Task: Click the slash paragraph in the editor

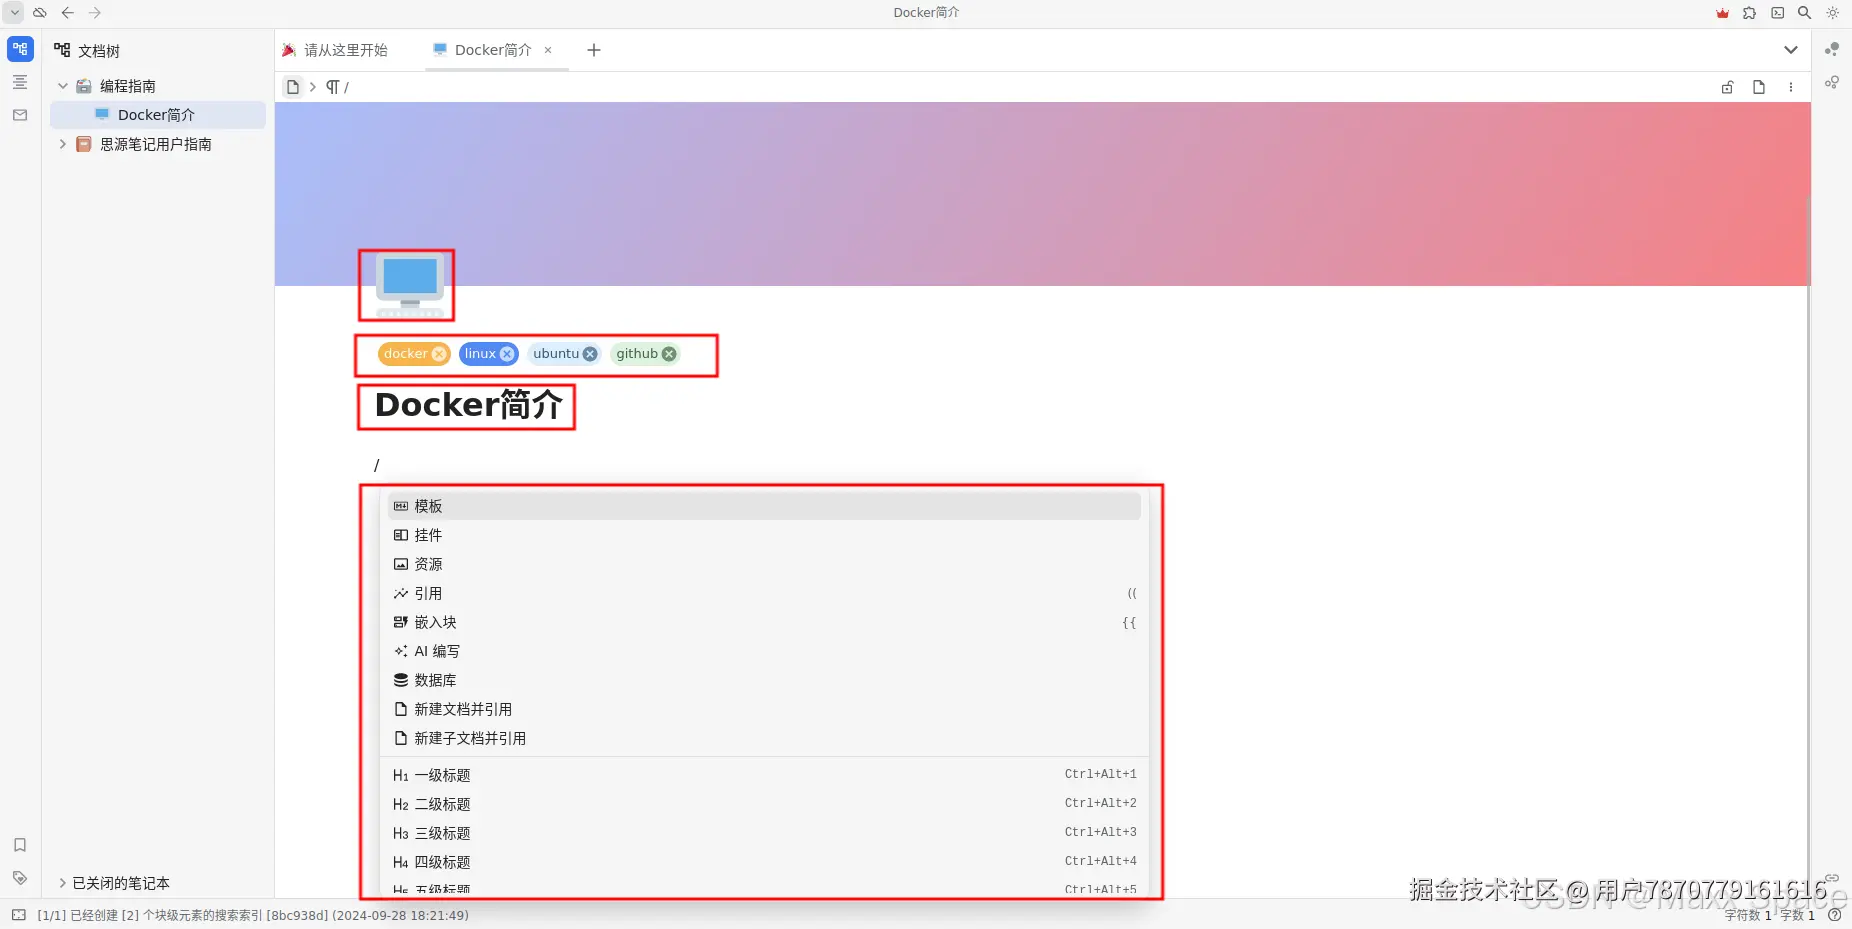Action: click(x=377, y=465)
